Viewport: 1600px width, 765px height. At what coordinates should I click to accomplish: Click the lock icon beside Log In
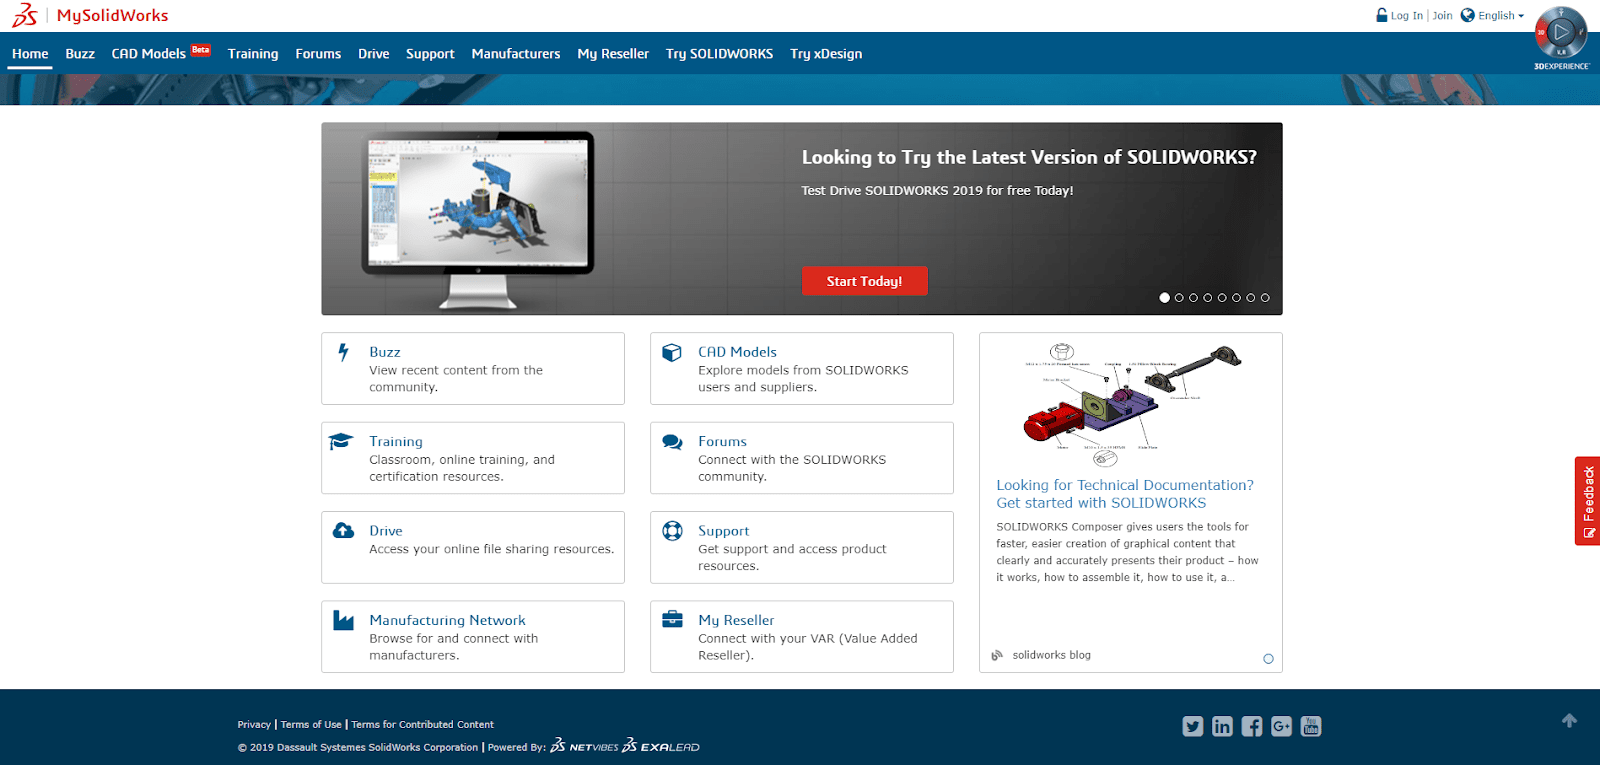coord(1382,15)
